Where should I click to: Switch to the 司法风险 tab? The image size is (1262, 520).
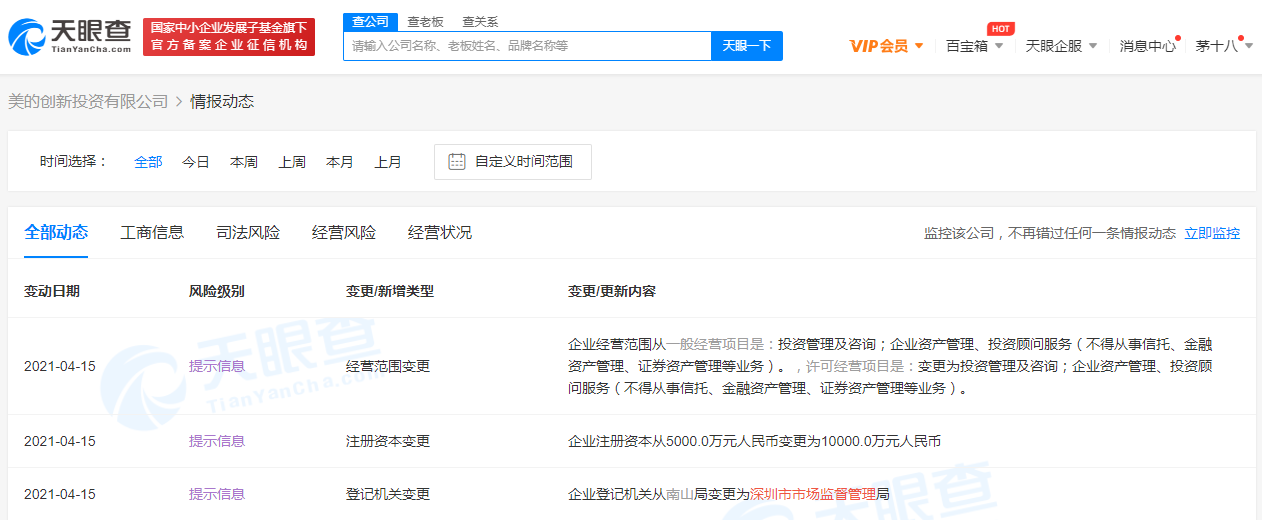(x=248, y=233)
